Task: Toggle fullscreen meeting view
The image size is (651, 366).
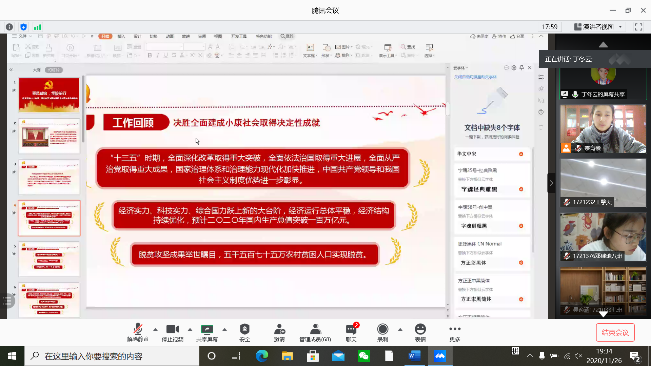Action: click(639, 27)
